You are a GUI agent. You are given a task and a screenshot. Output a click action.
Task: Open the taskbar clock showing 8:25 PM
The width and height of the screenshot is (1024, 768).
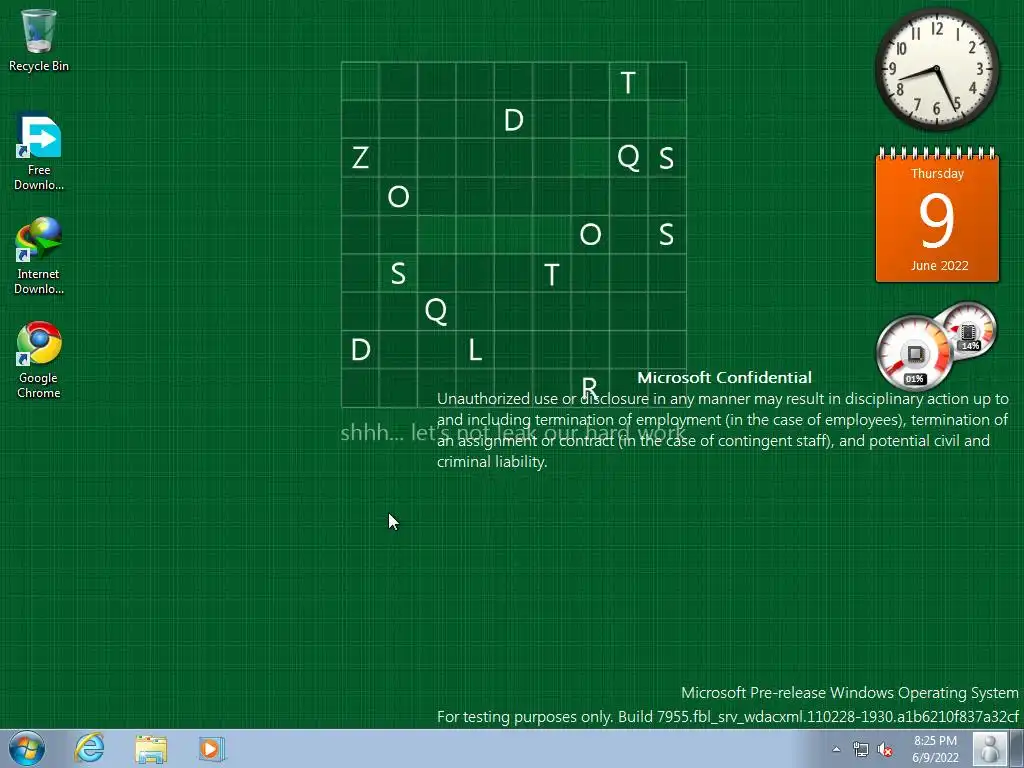tap(935, 749)
